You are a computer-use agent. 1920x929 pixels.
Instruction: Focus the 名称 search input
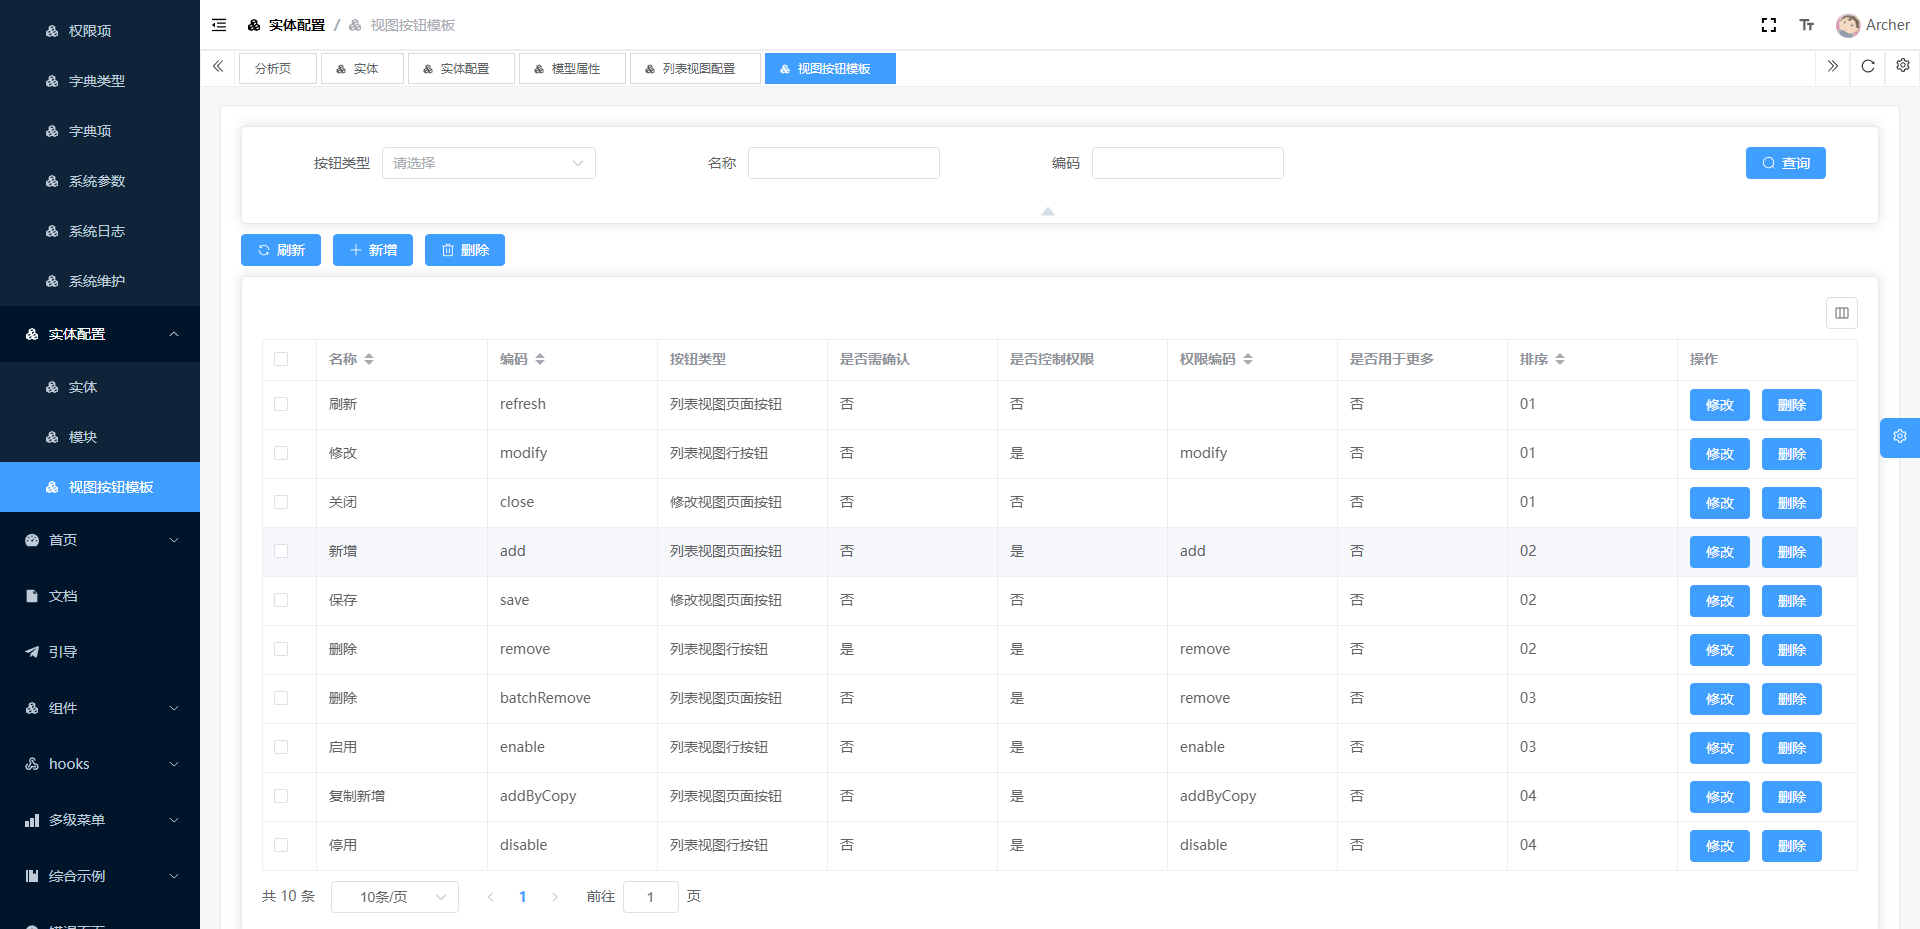[844, 163]
